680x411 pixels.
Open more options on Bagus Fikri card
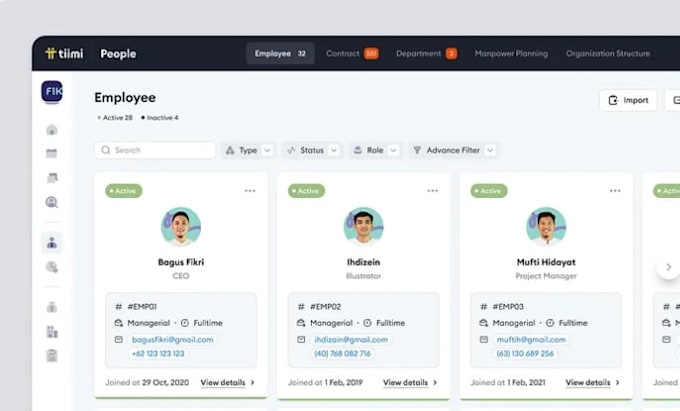coord(250,191)
